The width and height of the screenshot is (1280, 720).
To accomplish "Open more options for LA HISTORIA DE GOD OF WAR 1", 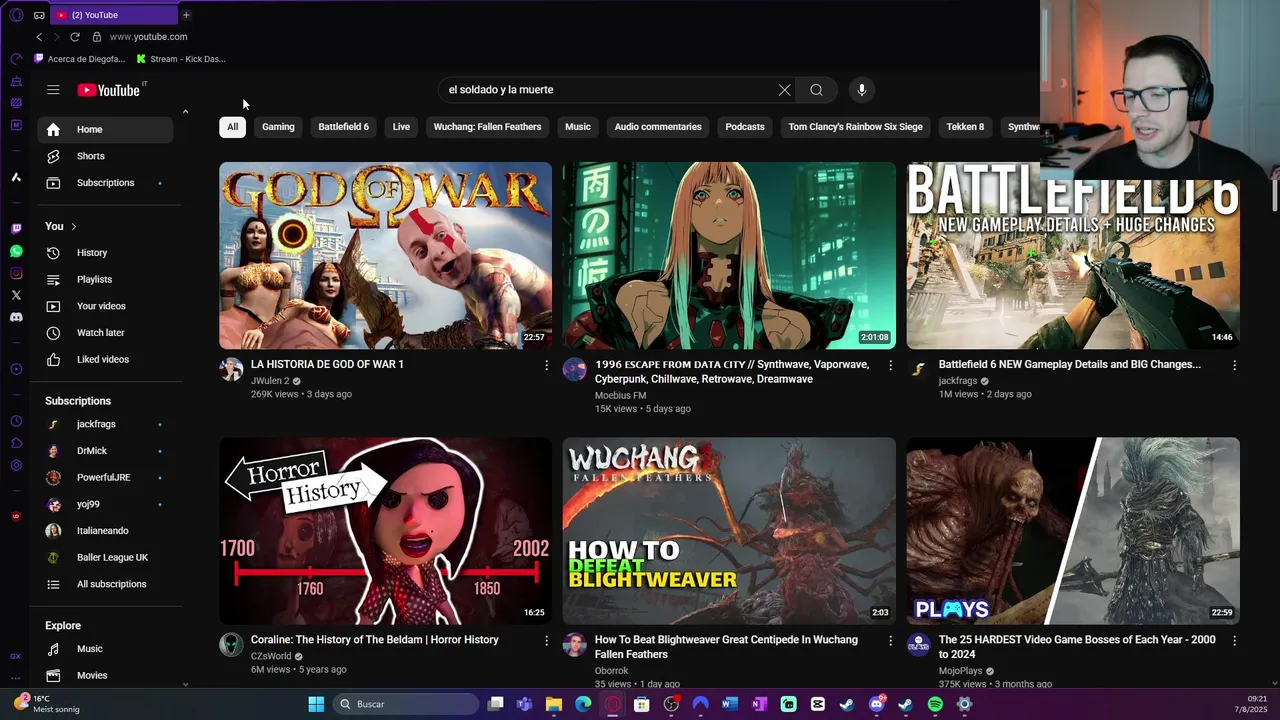I will (546, 365).
